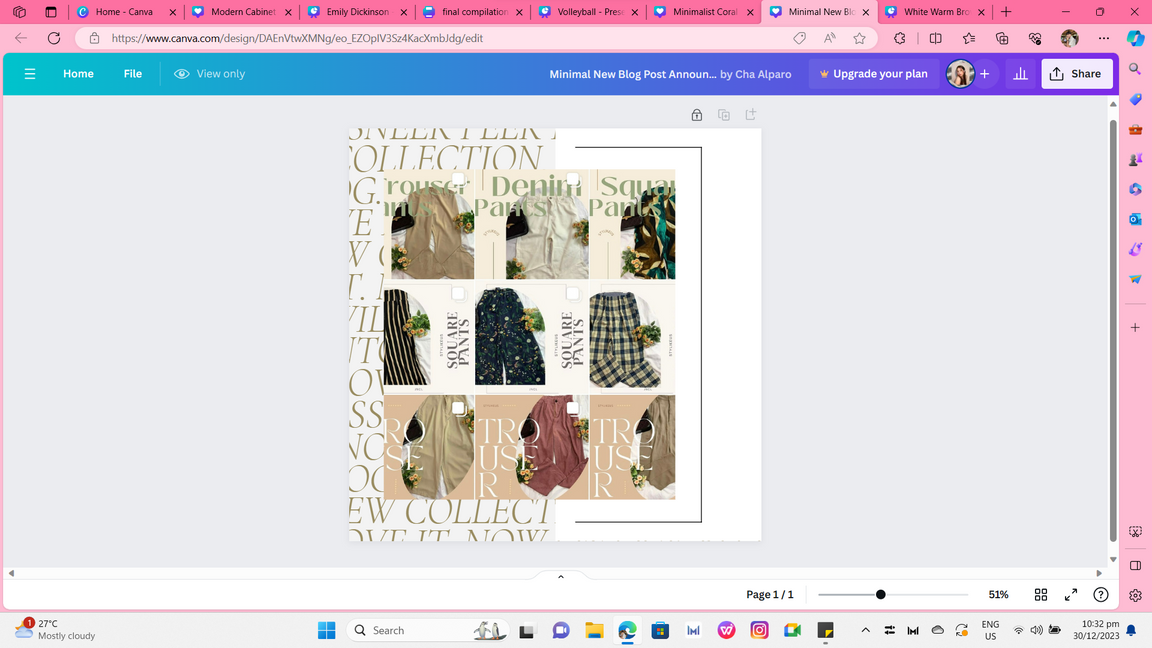Show hidden system tray icons

tap(865, 630)
